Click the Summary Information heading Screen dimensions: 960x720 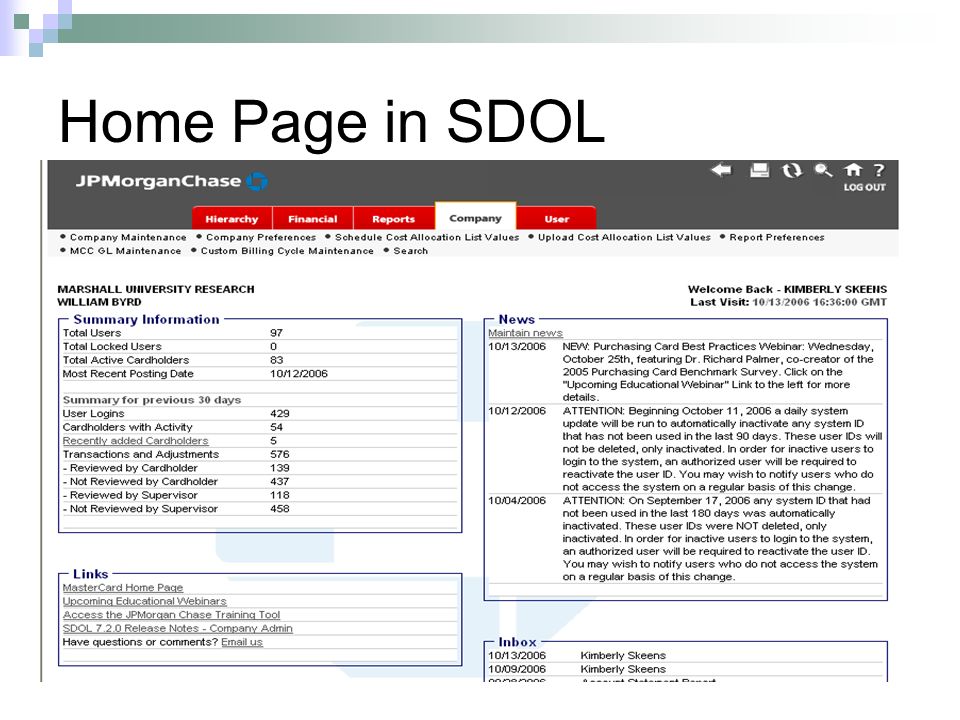[146, 320]
